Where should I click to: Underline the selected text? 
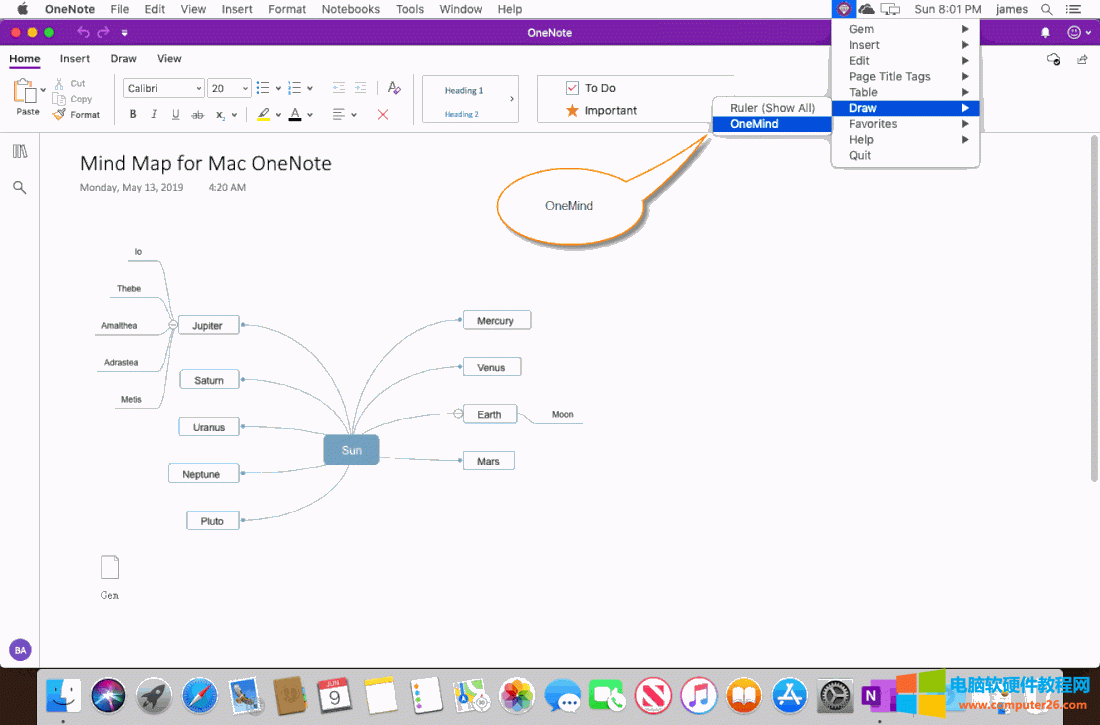pos(176,115)
